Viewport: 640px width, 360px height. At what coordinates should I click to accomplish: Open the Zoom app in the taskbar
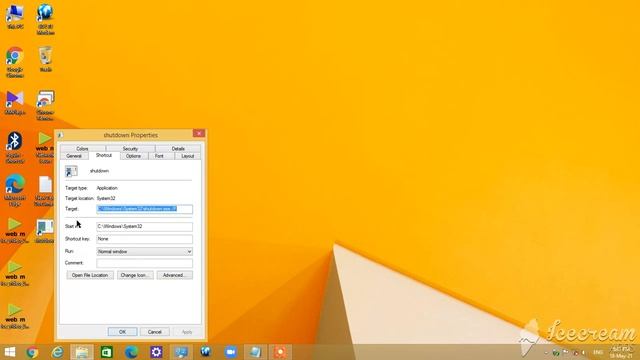pyautogui.click(x=231, y=352)
